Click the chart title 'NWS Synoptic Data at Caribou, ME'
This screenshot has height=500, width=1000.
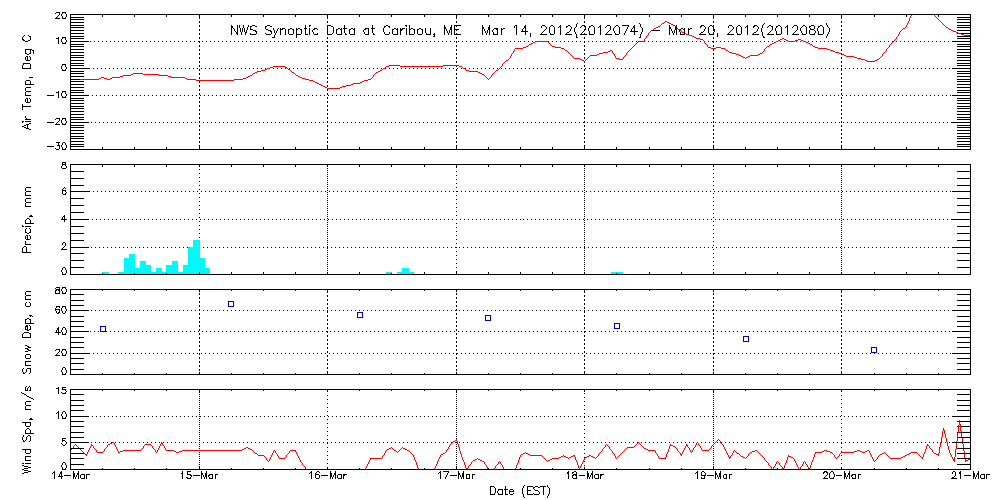[x=344, y=31]
